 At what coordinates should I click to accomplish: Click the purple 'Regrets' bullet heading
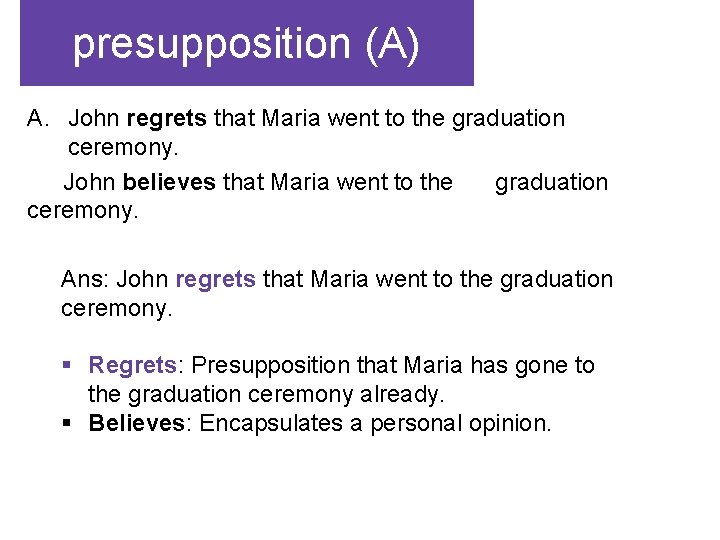tap(132, 365)
